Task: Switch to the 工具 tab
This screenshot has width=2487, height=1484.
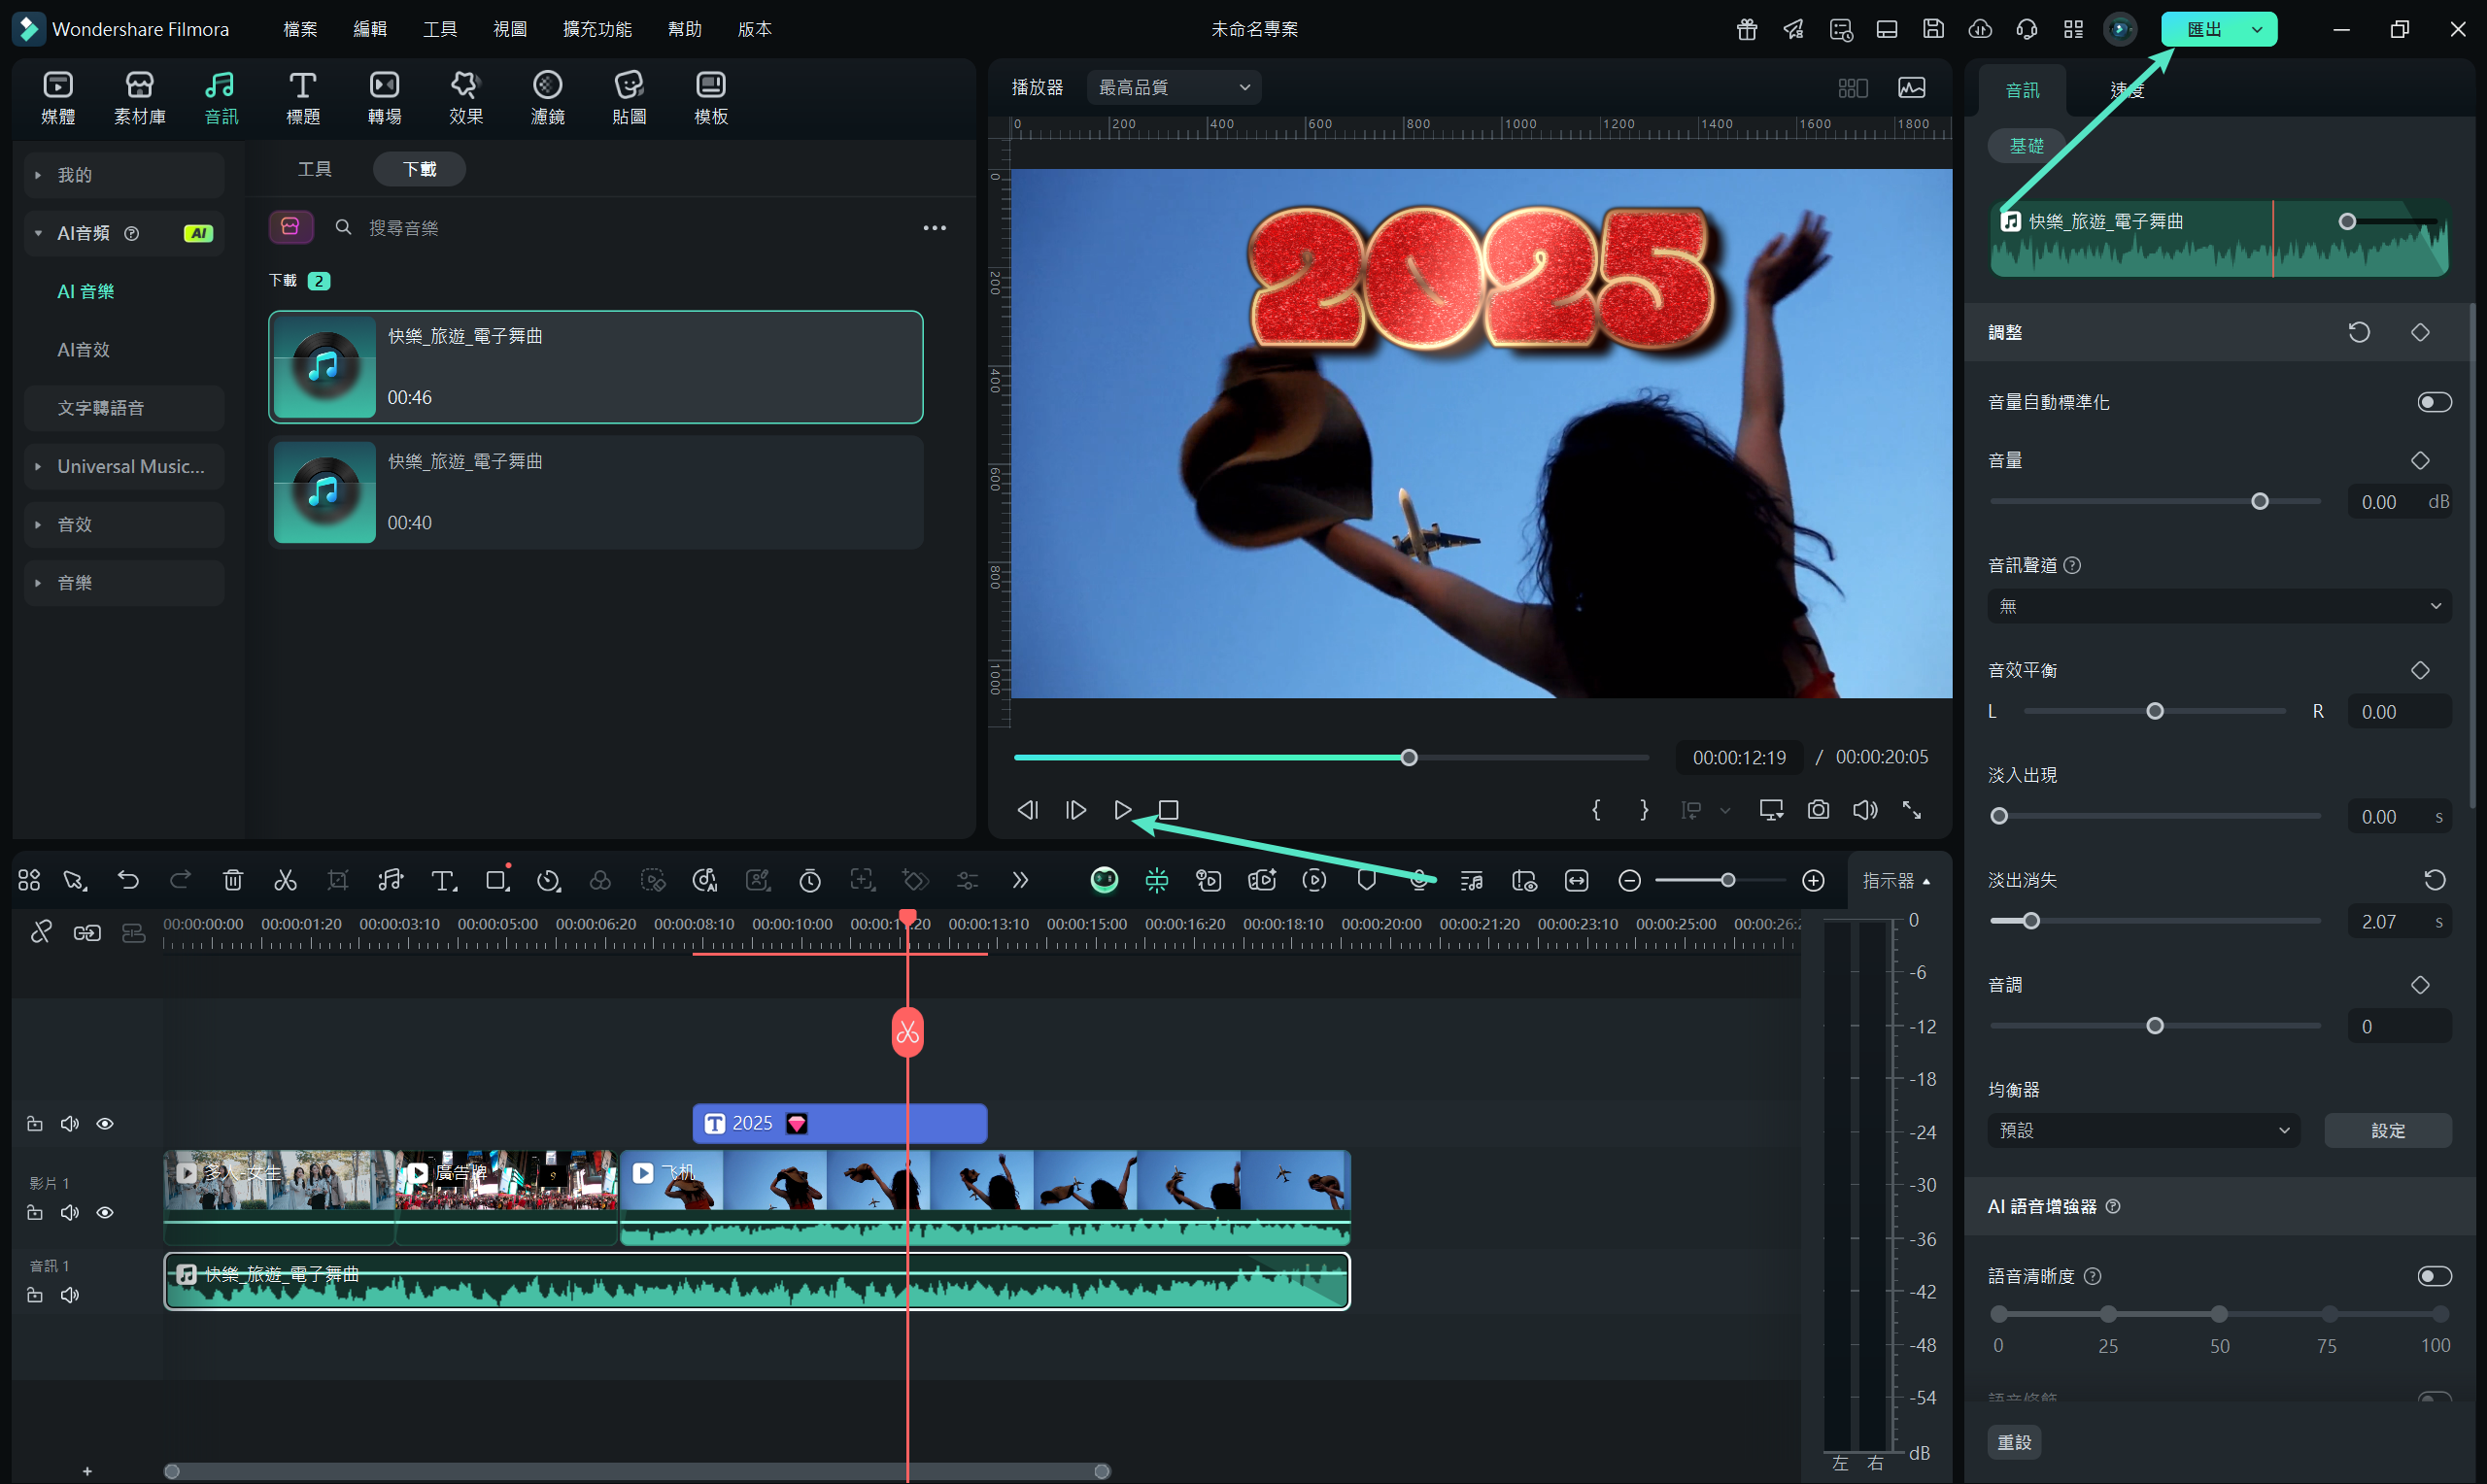Action: point(315,169)
